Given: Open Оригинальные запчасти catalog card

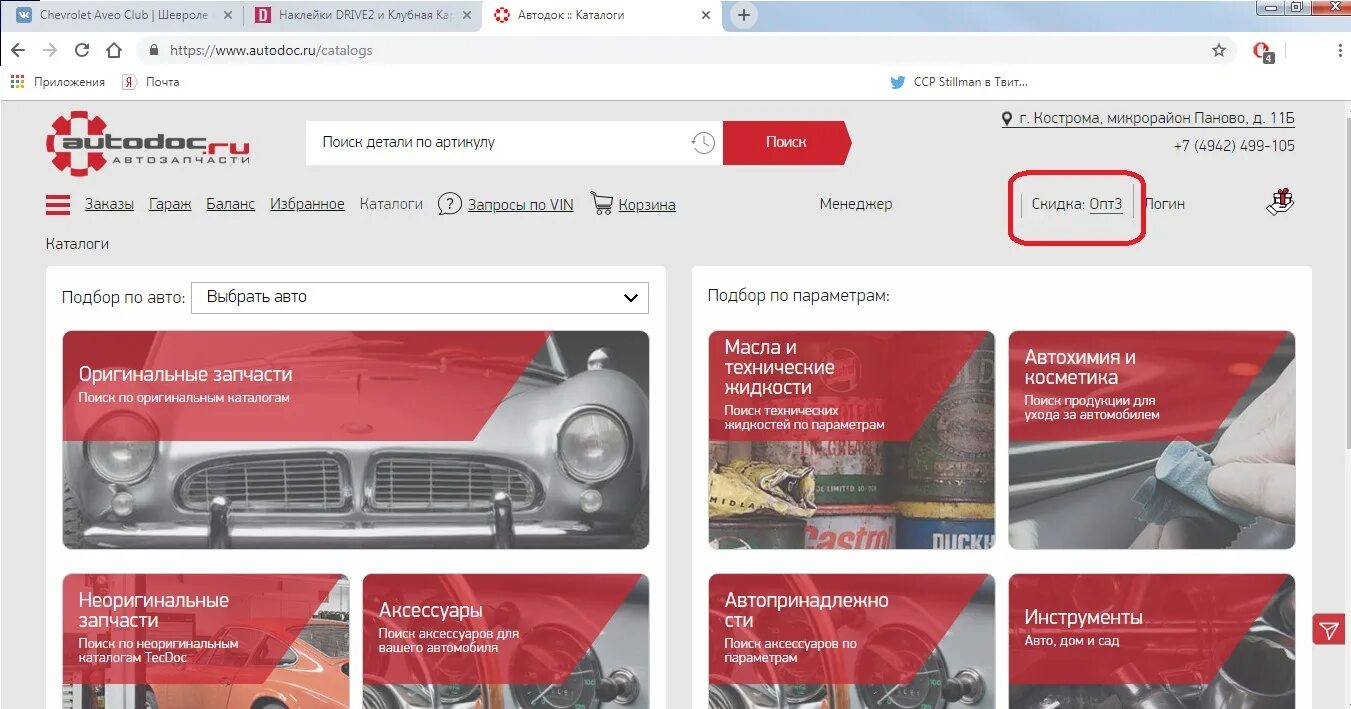Looking at the screenshot, I should pos(356,440).
